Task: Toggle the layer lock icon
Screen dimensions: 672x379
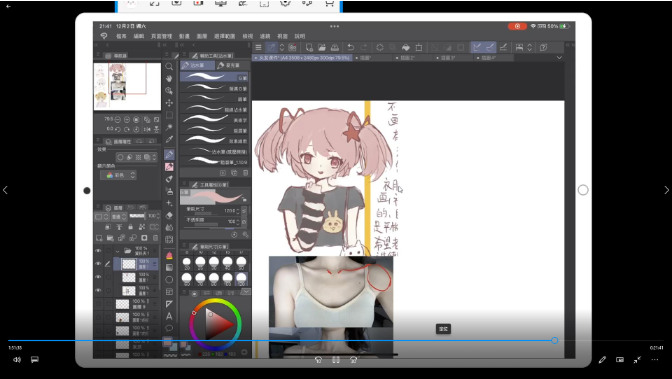Action: click(x=130, y=226)
